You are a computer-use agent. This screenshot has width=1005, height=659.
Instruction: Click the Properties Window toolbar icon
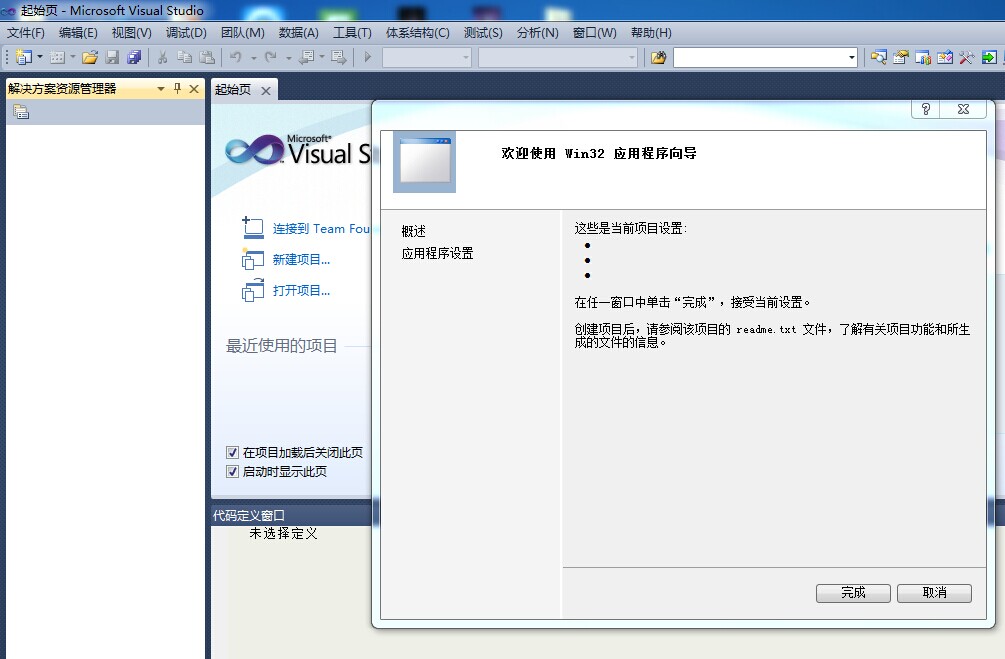901,57
